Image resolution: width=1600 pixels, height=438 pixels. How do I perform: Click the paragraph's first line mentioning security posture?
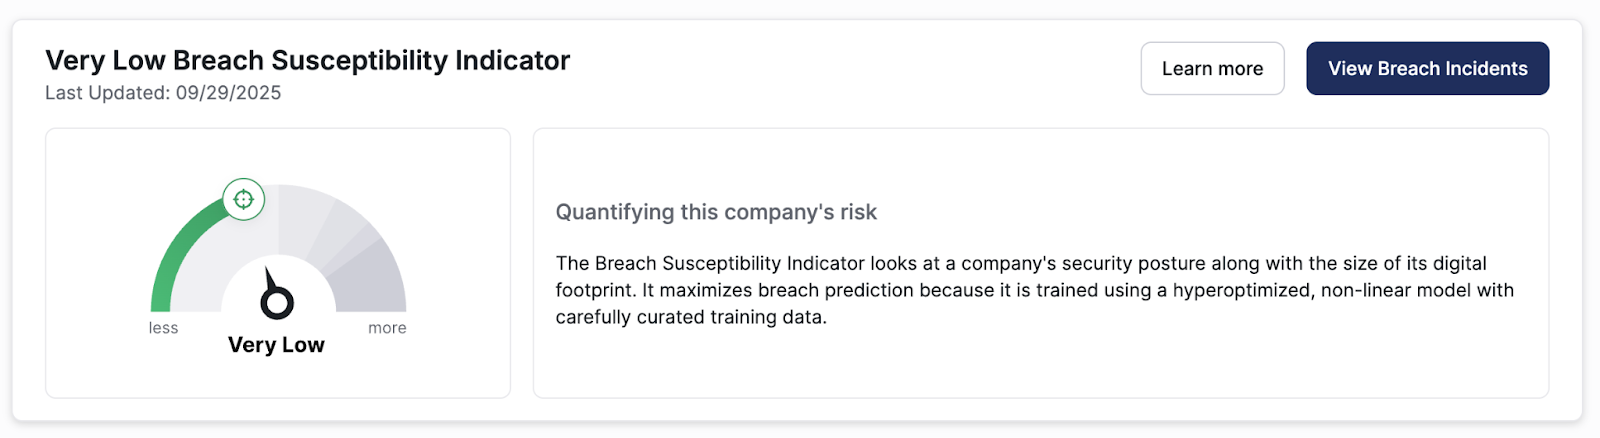pos(1020,263)
